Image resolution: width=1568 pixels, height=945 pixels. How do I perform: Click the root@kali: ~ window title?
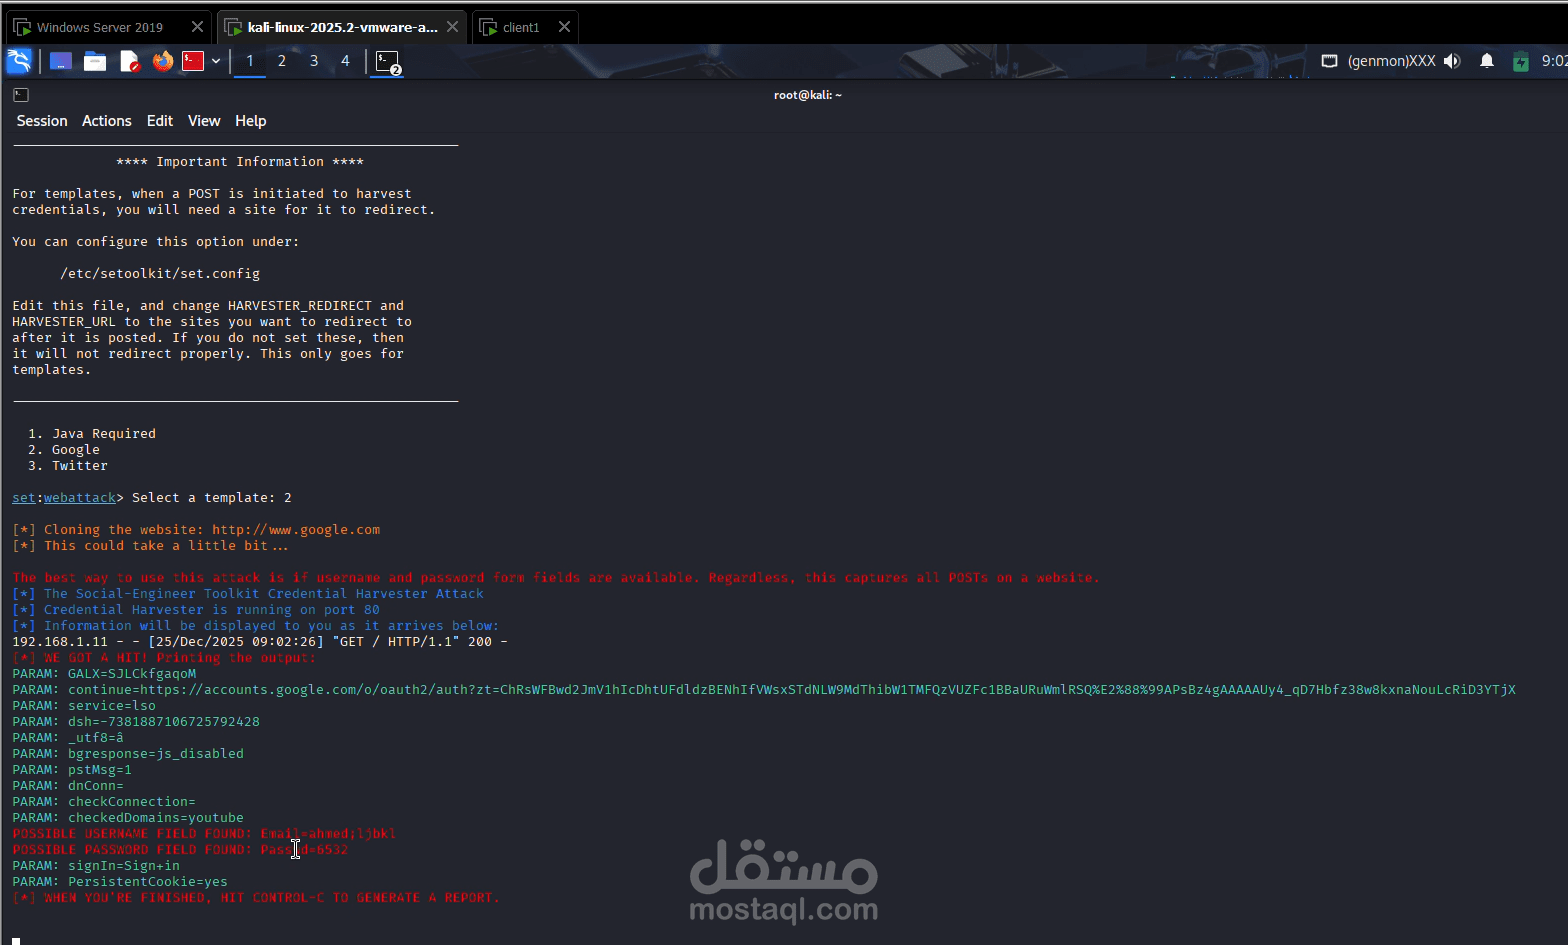pos(808,95)
